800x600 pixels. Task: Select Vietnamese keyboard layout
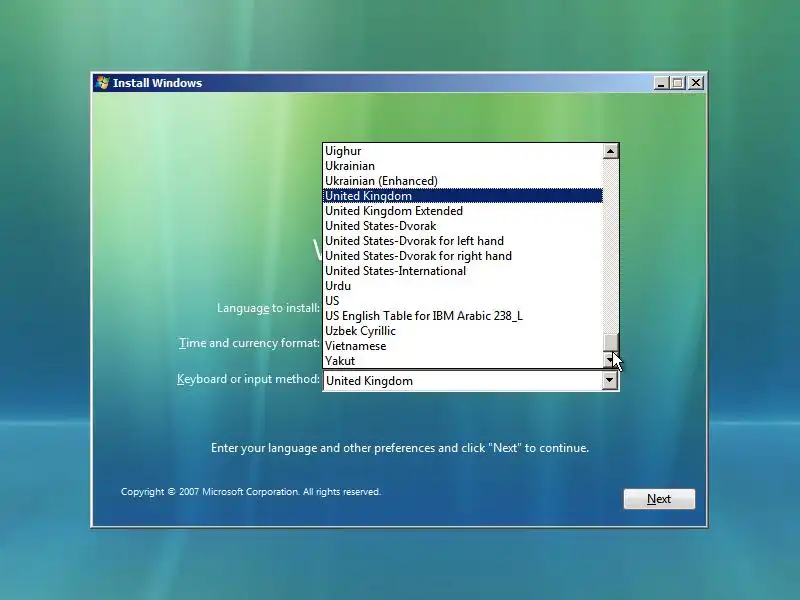pyautogui.click(x=463, y=346)
